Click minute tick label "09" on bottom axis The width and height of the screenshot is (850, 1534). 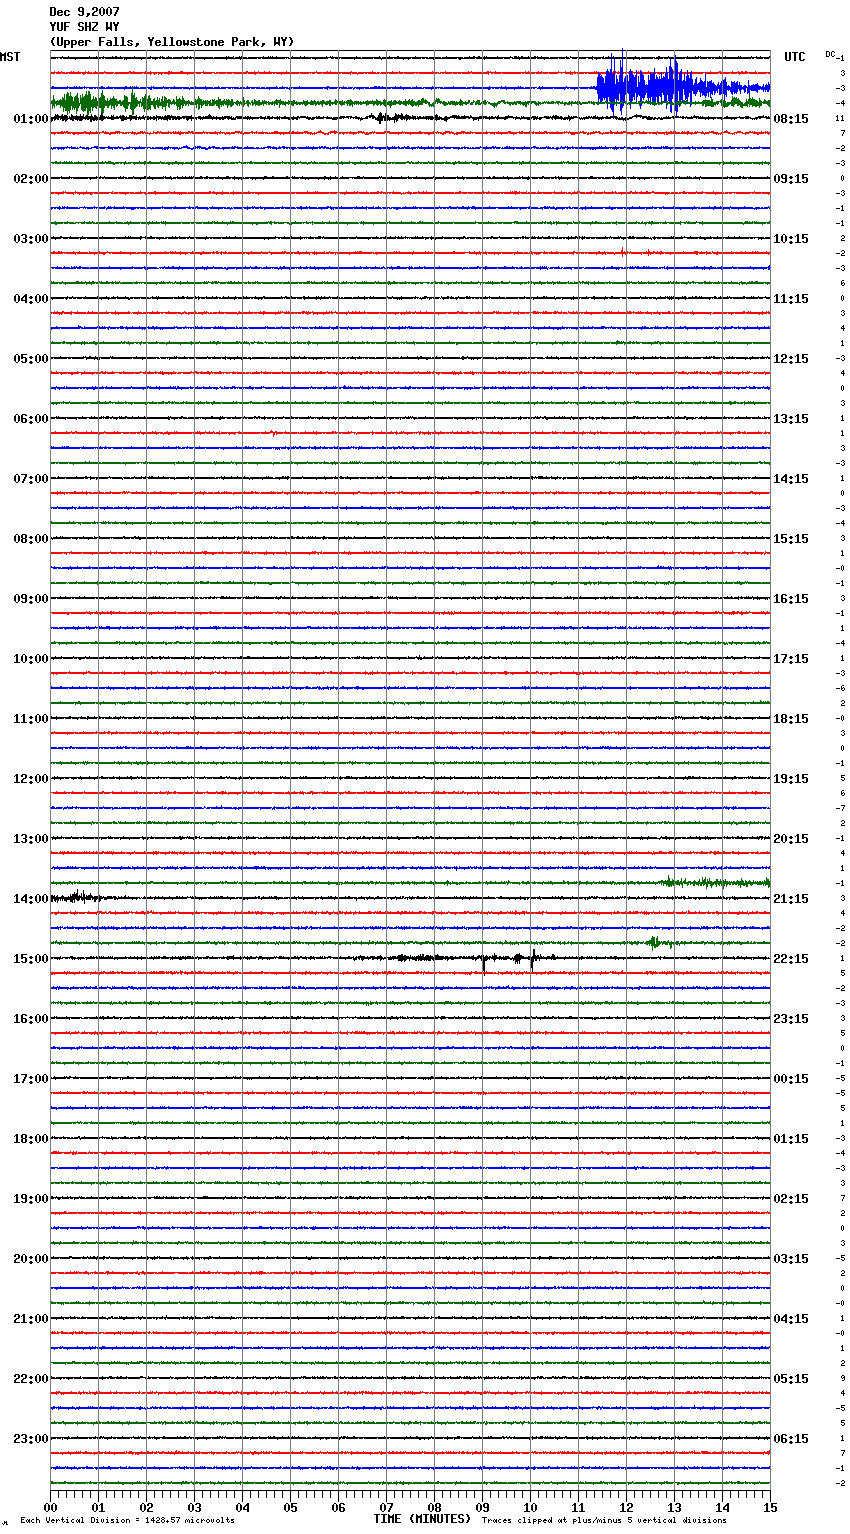coord(482,1507)
